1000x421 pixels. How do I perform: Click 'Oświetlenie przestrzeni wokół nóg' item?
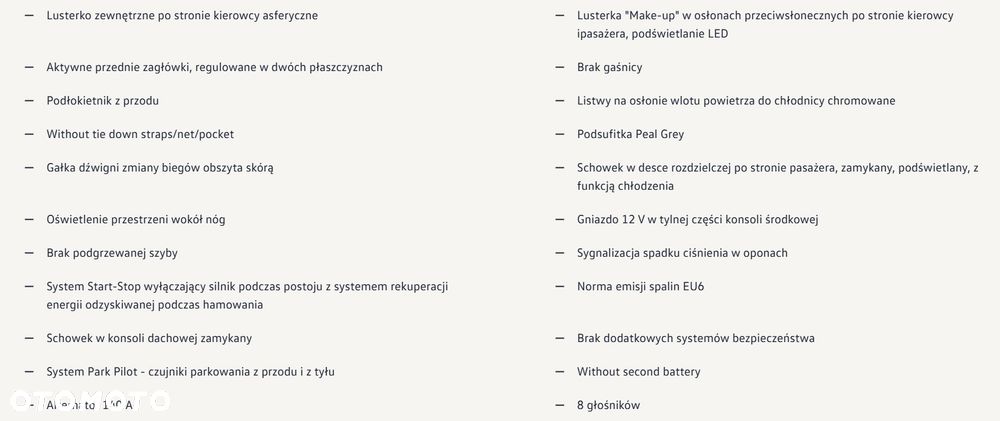(136, 219)
